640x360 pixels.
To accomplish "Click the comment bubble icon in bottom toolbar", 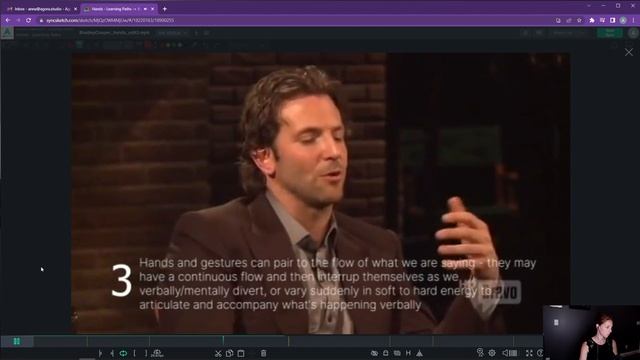I will pyautogui.click(x=397, y=353).
